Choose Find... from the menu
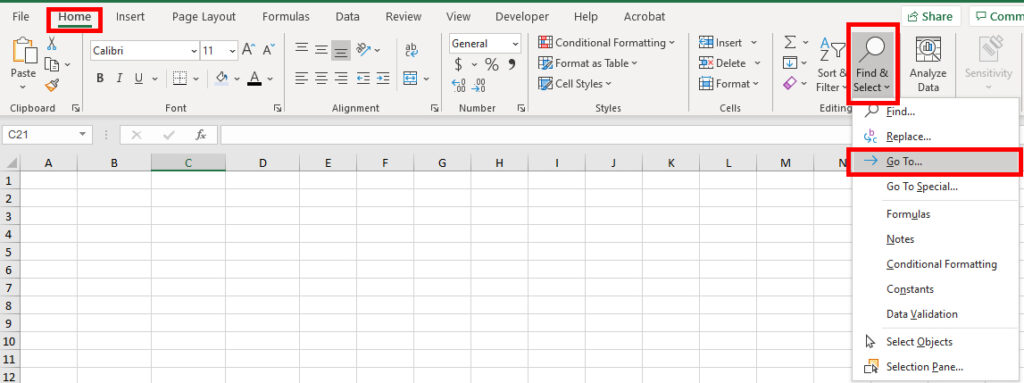Viewport: 1024px width, 383px height. (x=936, y=112)
